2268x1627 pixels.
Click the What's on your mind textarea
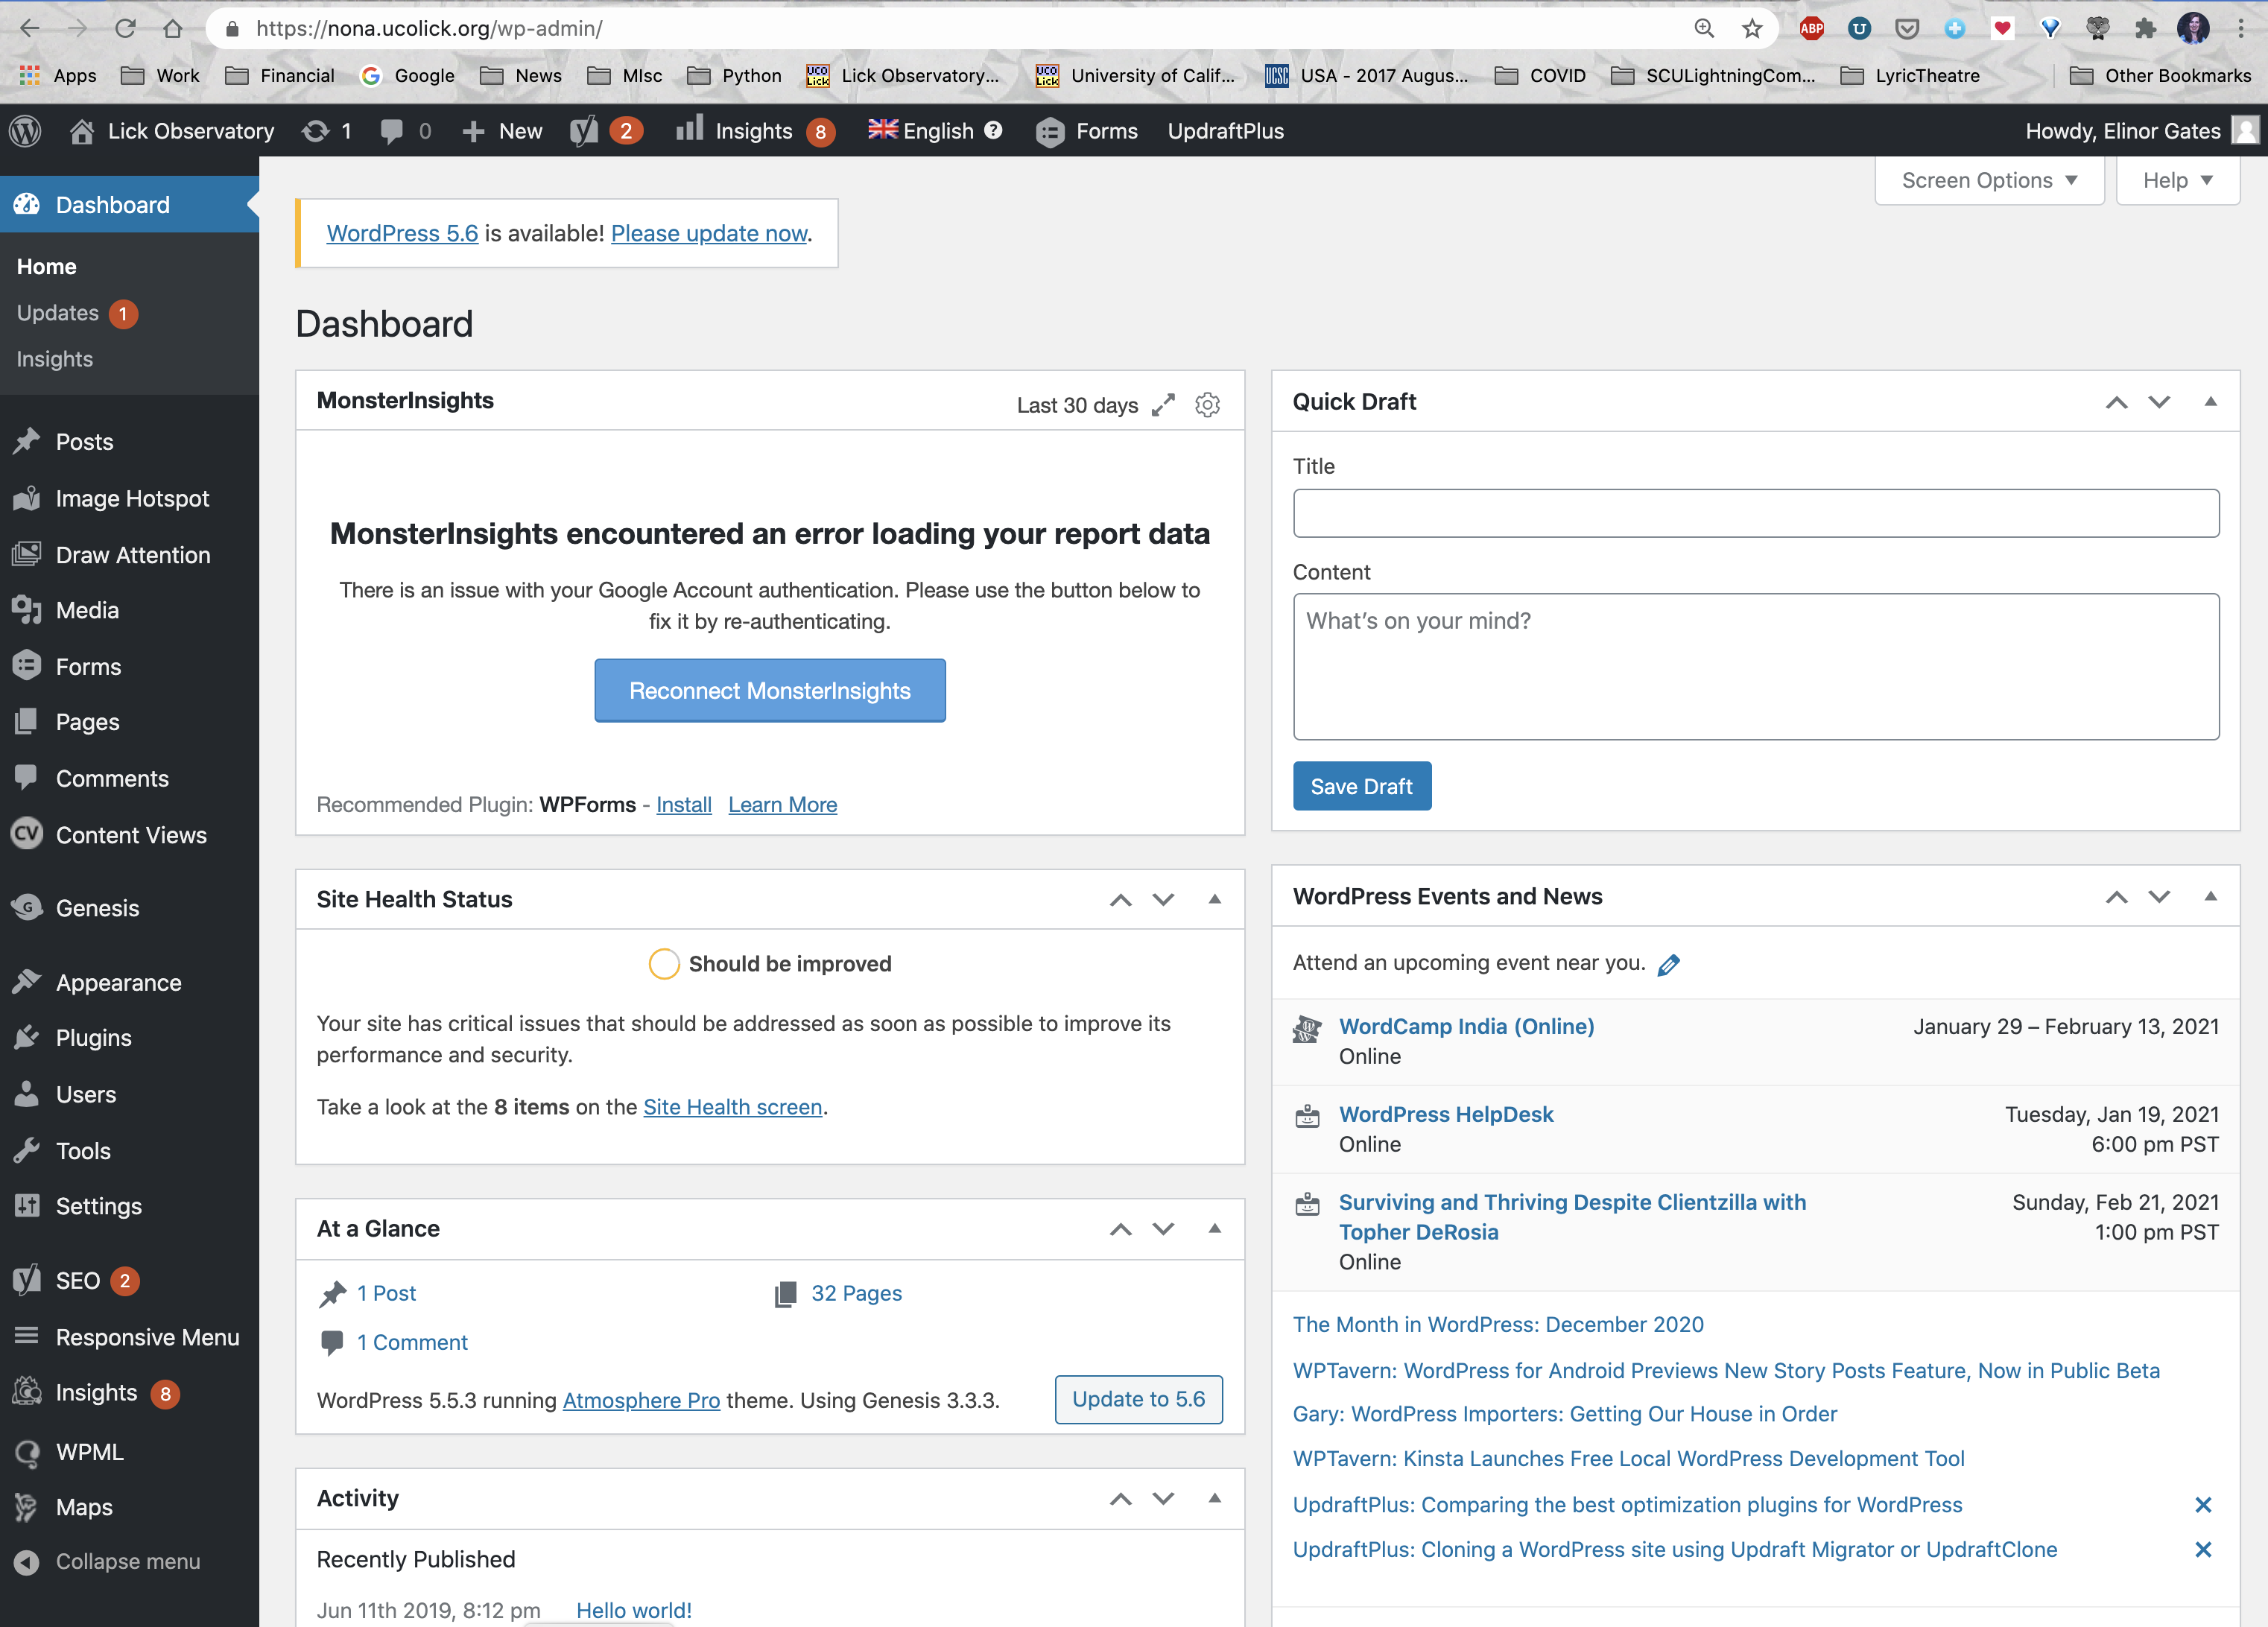(x=1756, y=667)
